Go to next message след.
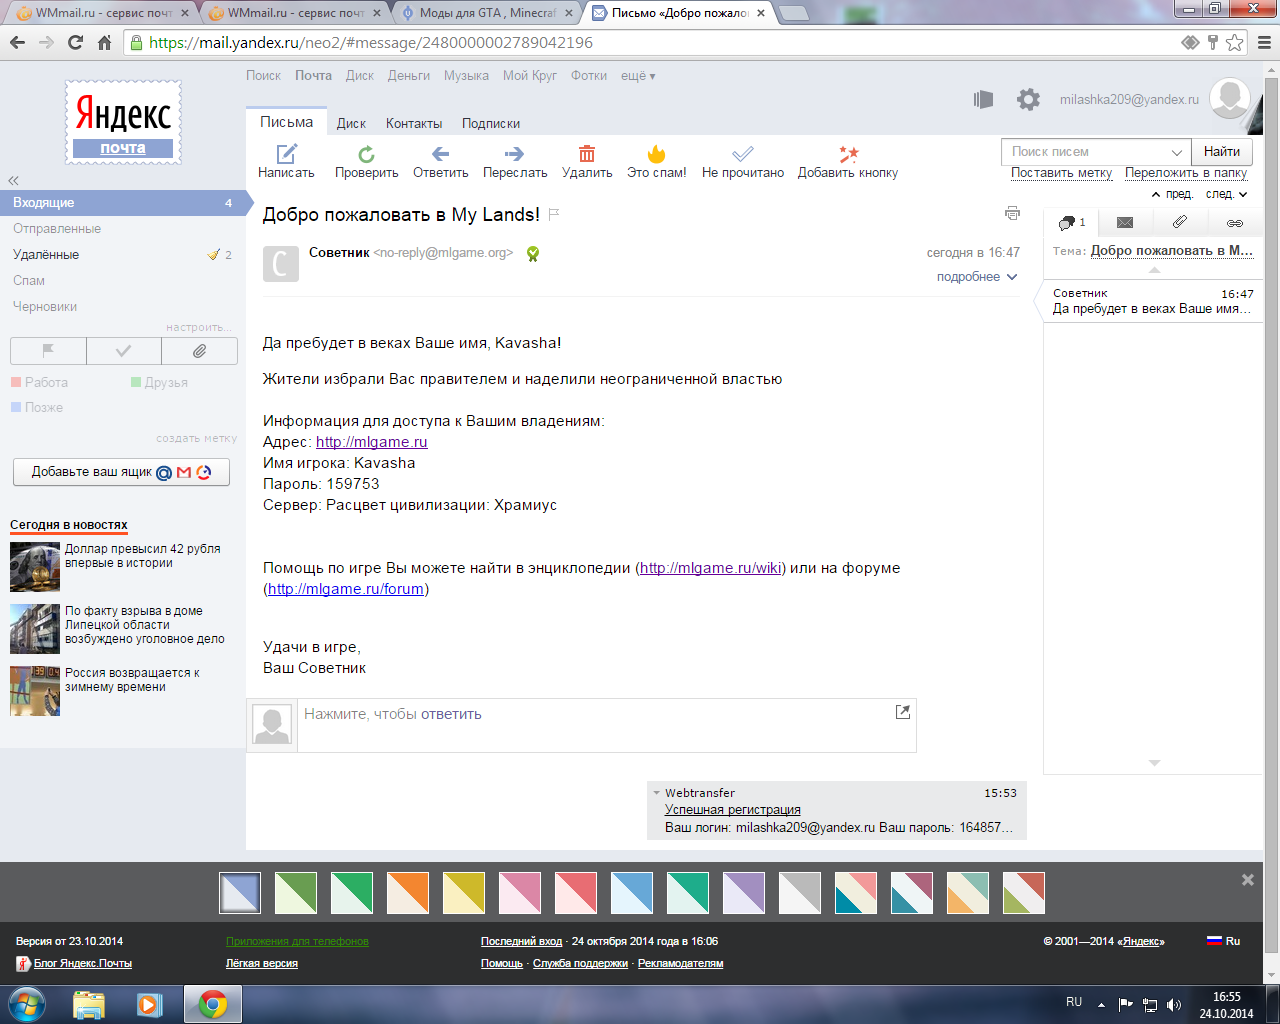The image size is (1280, 1024). pyautogui.click(x=1227, y=194)
